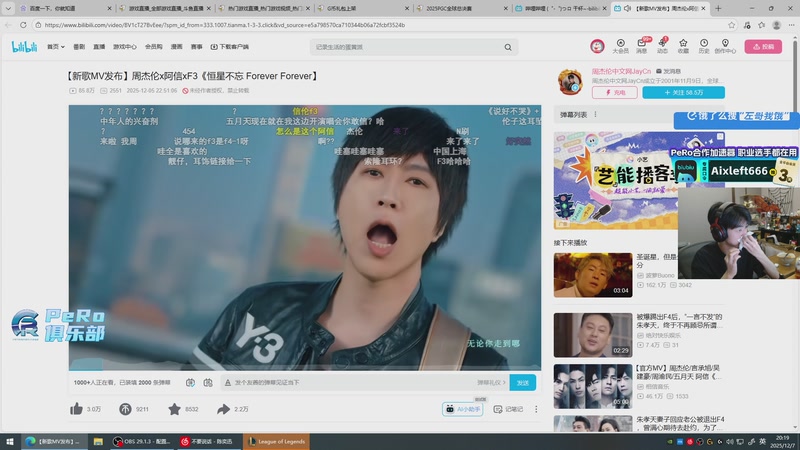Viewport: 800px width, 450px height.
Task: Open the 直播 nav item
Action: click(x=99, y=46)
